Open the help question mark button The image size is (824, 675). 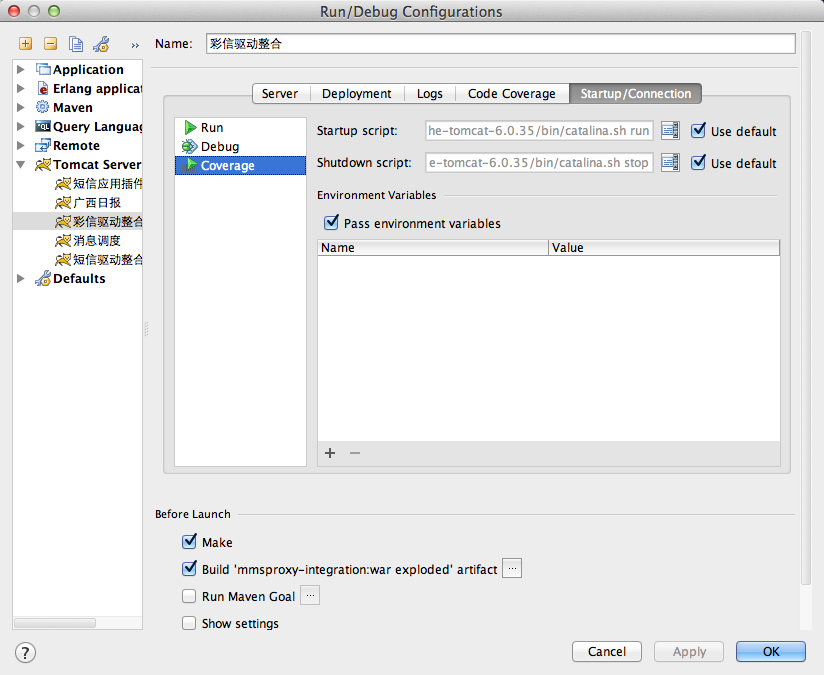coord(25,652)
